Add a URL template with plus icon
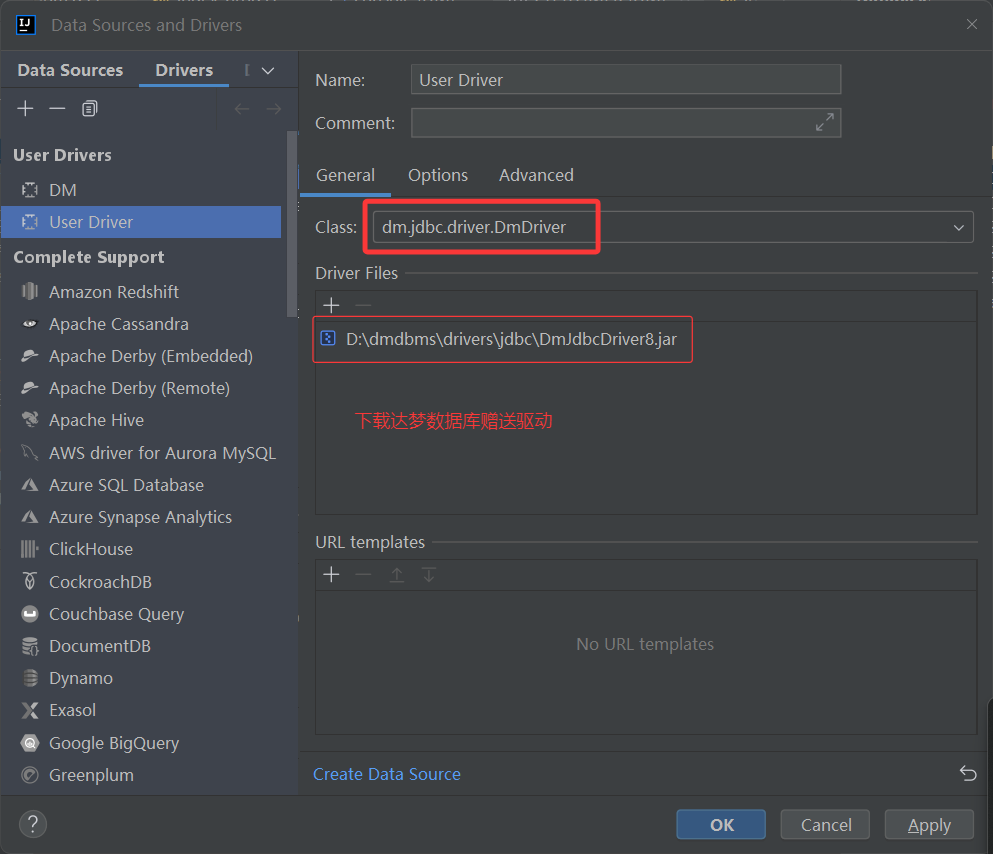This screenshot has width=993, height=854. click(x=331, y=575)
